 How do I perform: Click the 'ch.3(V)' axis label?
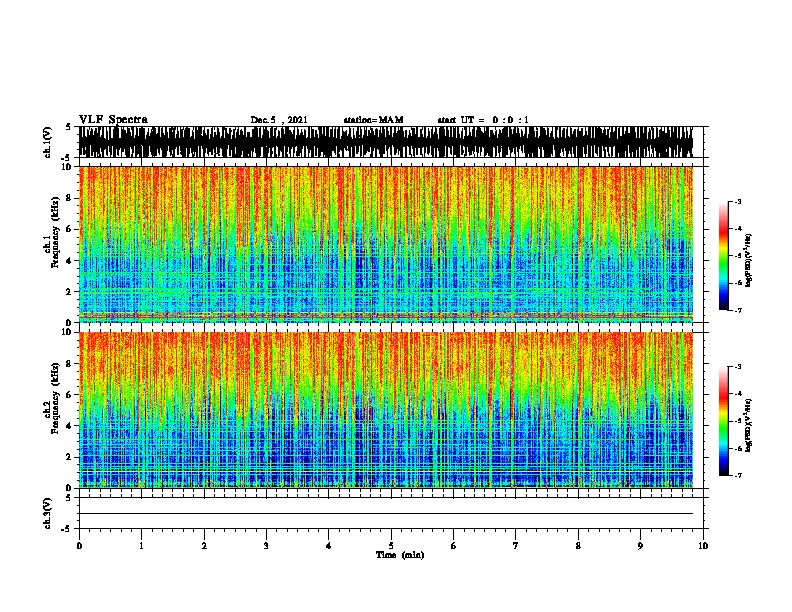48,513
